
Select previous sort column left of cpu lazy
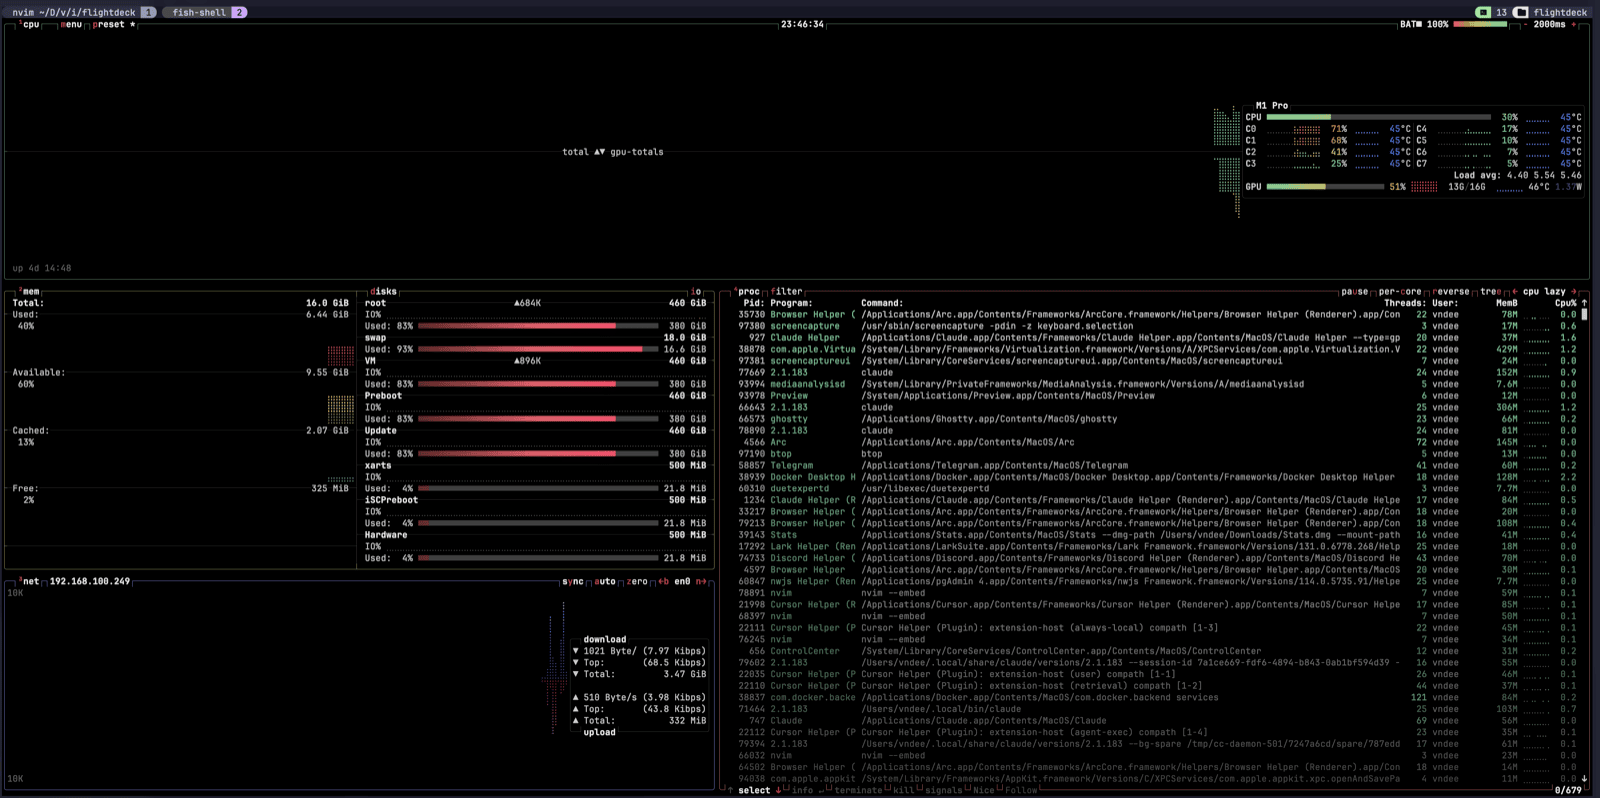point(1514,292)
